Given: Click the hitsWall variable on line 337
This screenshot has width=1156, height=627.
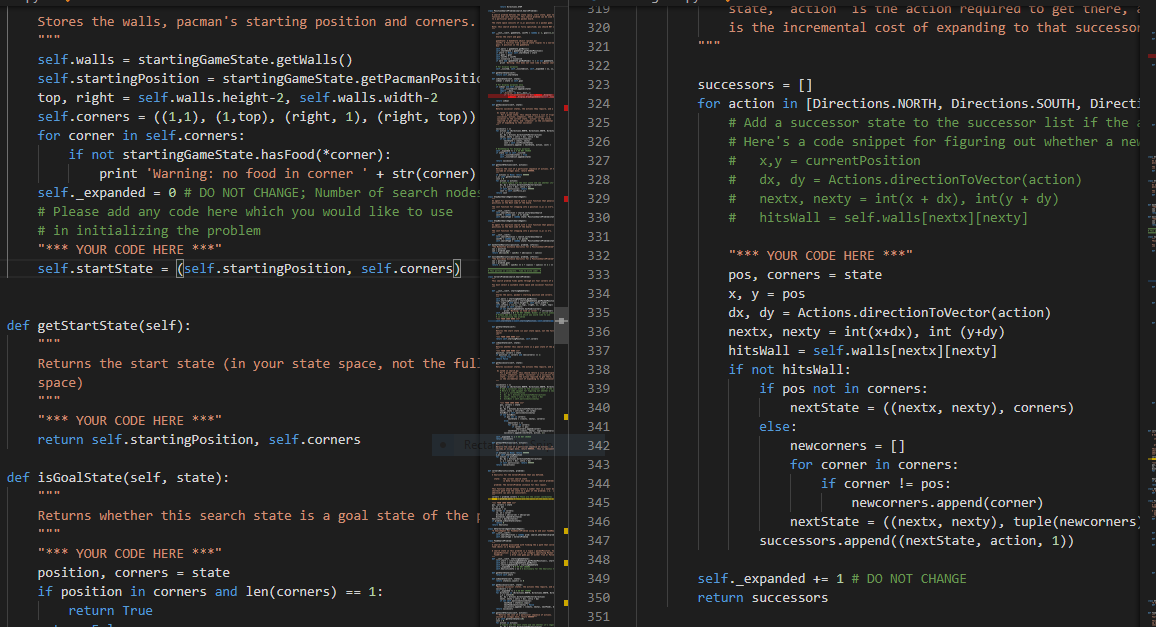Looking at the screenshot, I should [760, 350].
